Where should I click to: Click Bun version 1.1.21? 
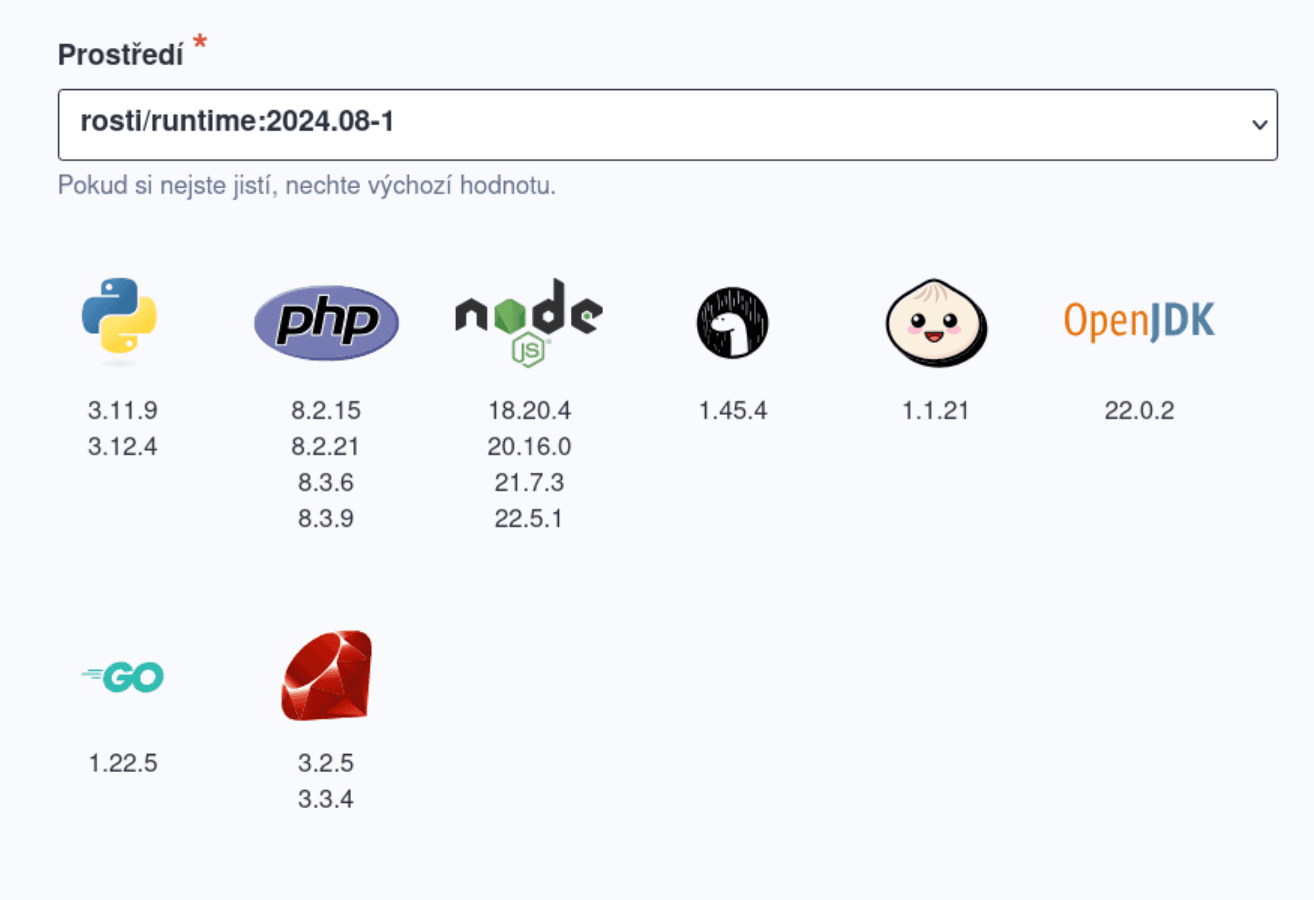point(936,410)
